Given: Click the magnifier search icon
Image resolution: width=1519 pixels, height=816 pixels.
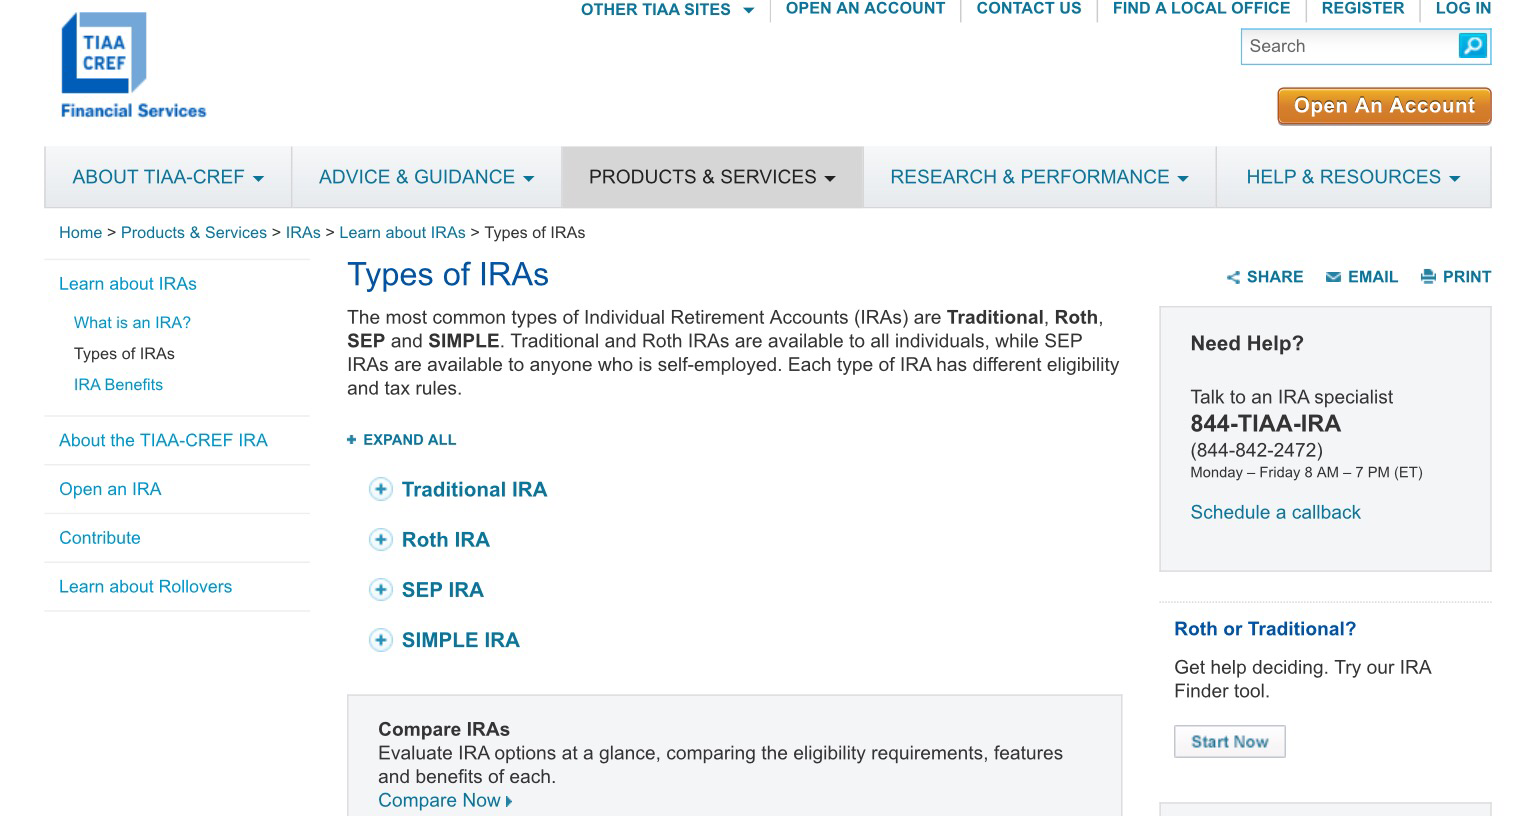Looking at the screenshot, I should (x=1472, y=46).
